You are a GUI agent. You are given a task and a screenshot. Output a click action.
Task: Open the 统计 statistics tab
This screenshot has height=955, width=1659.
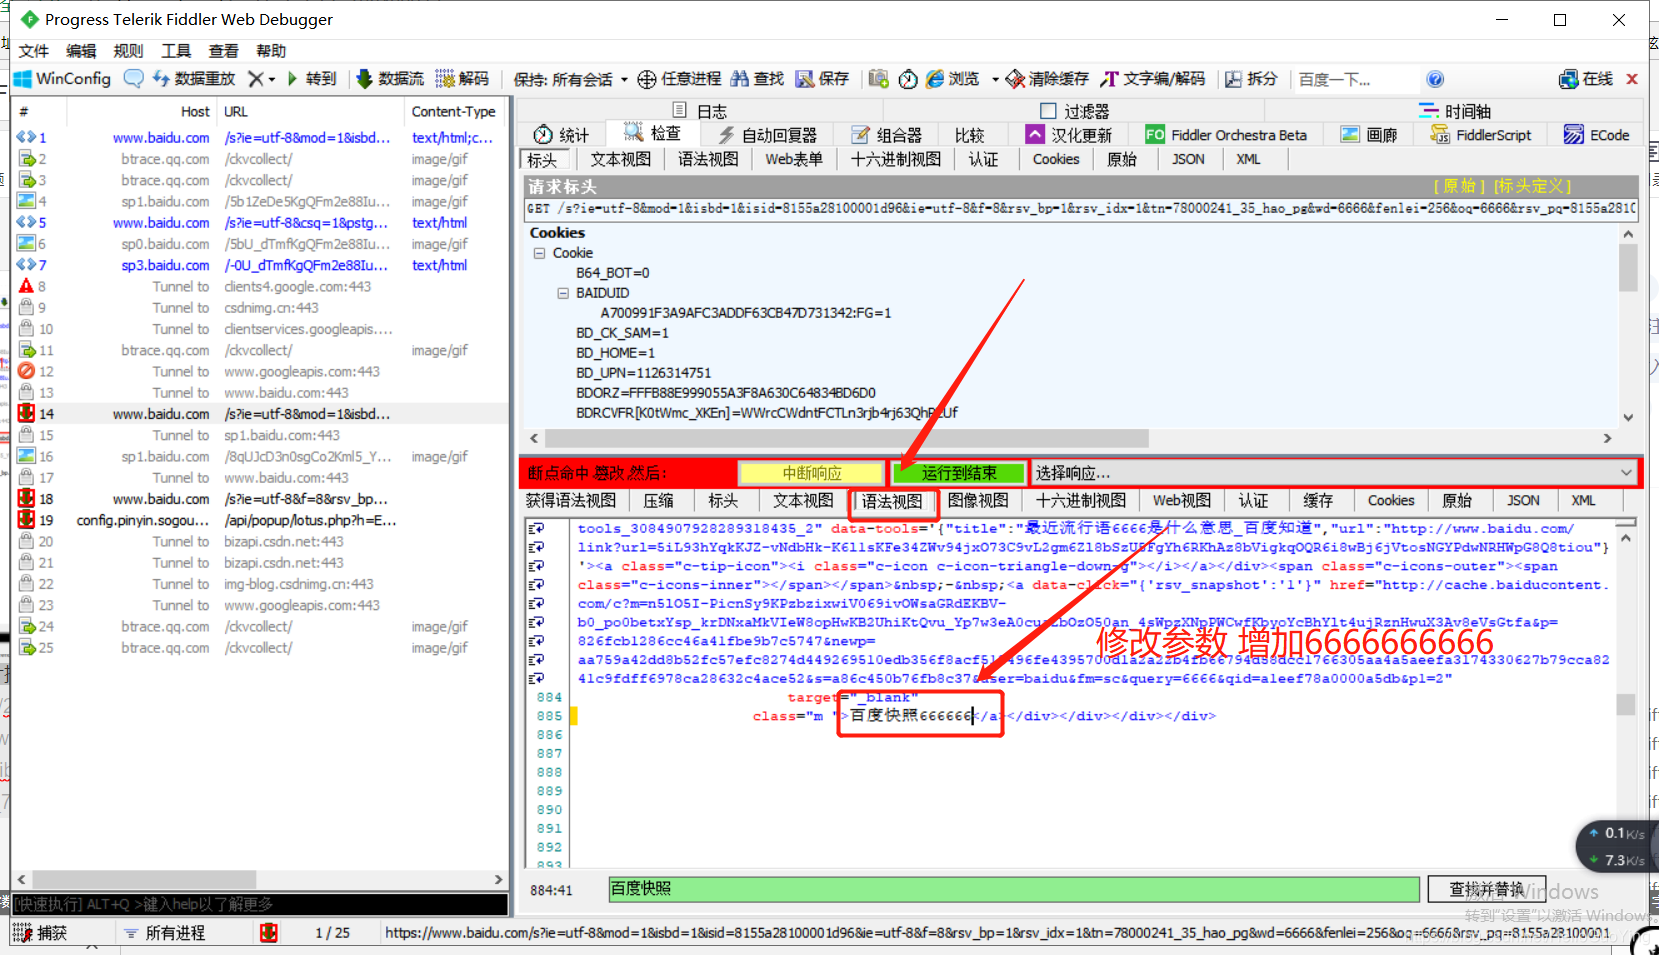click(x=561, y=135)
